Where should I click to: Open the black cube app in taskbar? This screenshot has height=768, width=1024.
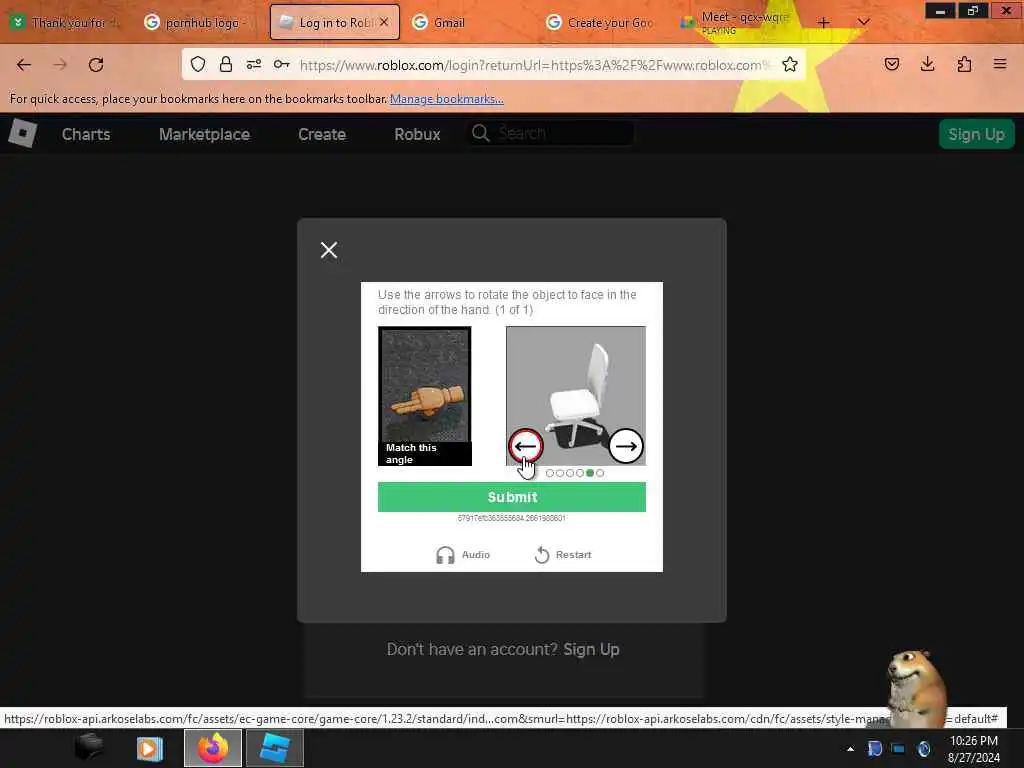[89, 748]
